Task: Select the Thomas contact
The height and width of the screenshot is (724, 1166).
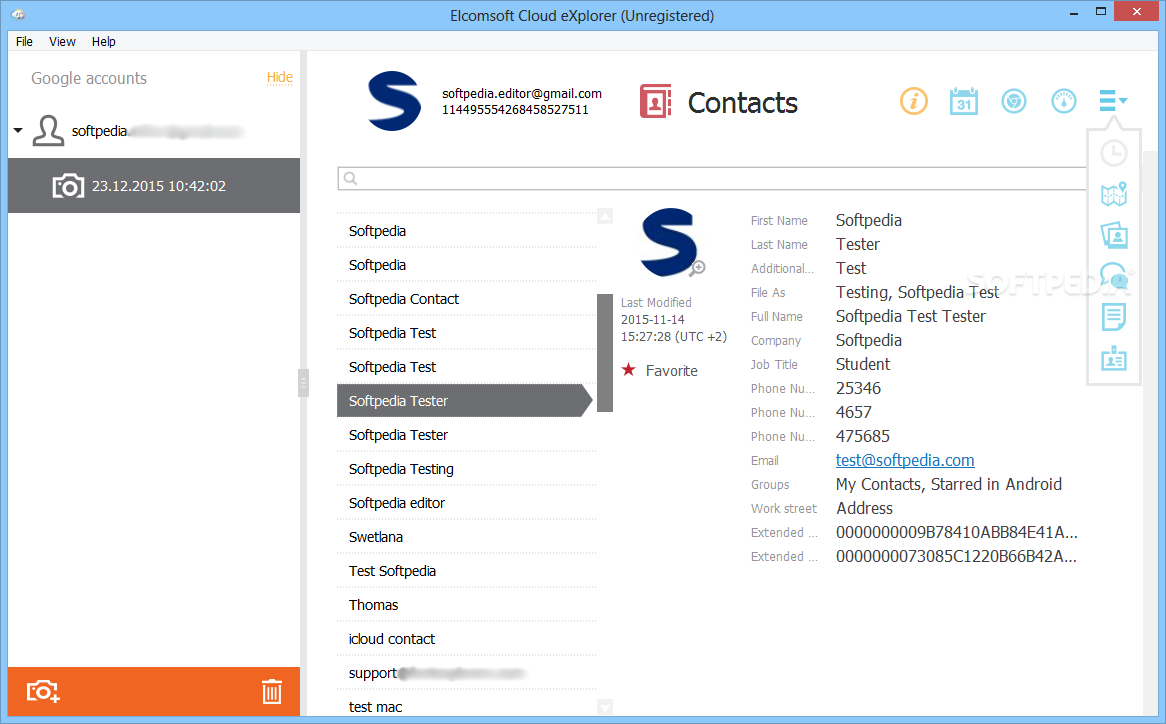Action: tap(466, 605)
